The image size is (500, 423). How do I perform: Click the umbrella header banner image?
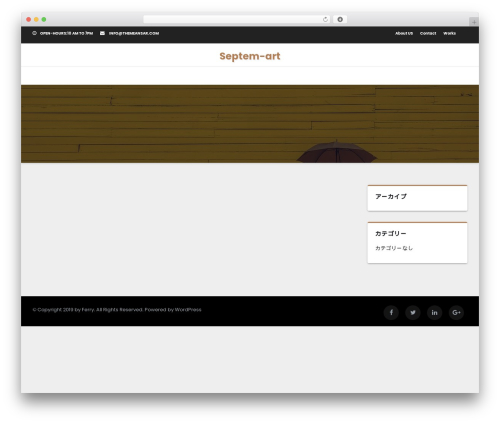click(250, 124)
